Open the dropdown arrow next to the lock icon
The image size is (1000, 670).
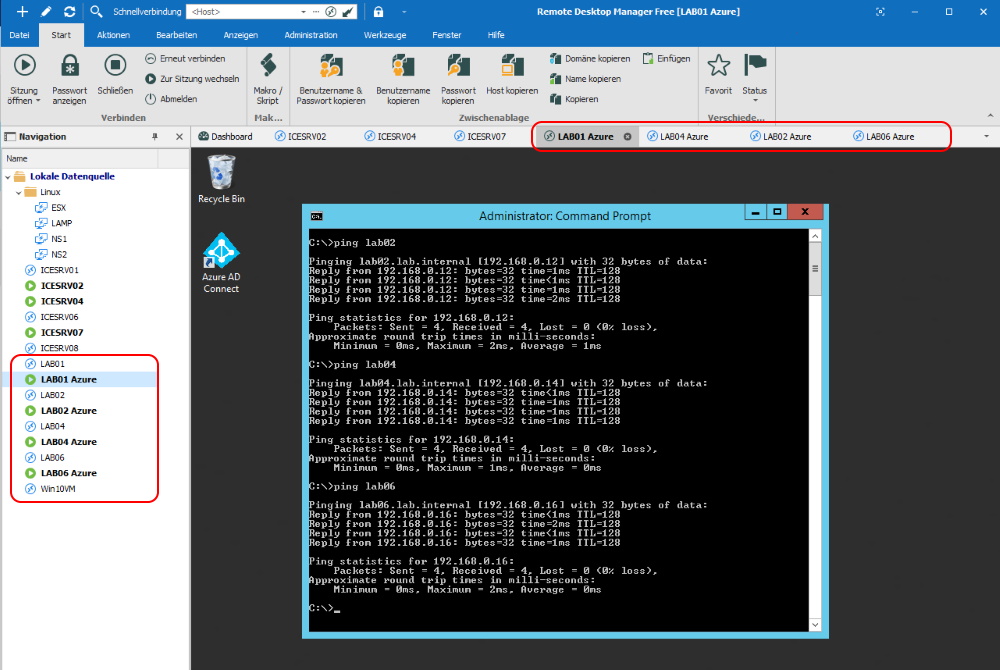(404, 11)
